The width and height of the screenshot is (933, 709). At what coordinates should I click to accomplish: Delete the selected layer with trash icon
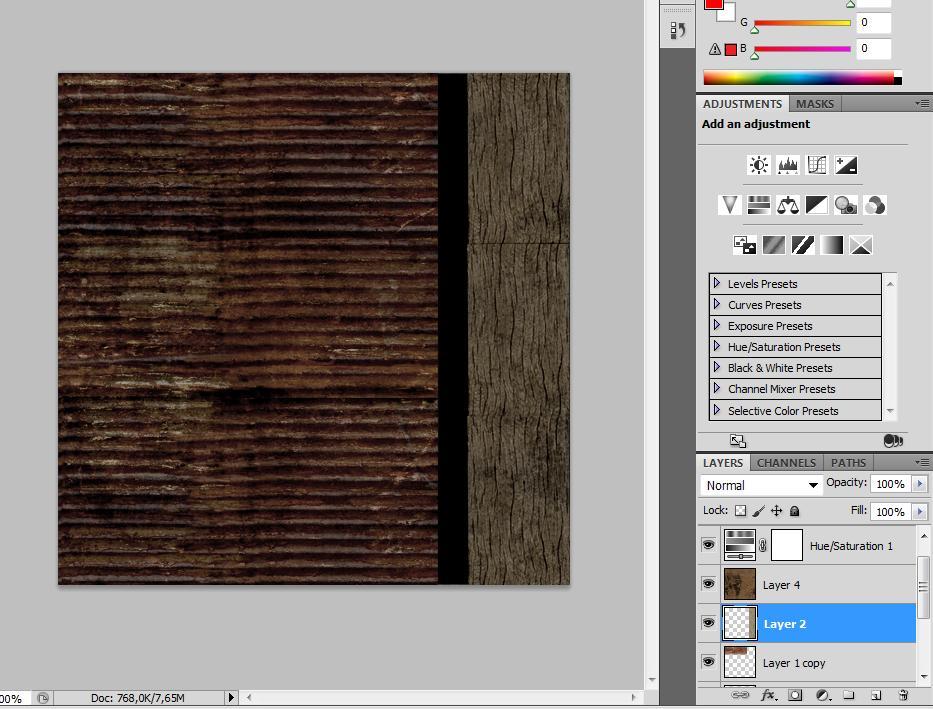(x=903, y=695)
